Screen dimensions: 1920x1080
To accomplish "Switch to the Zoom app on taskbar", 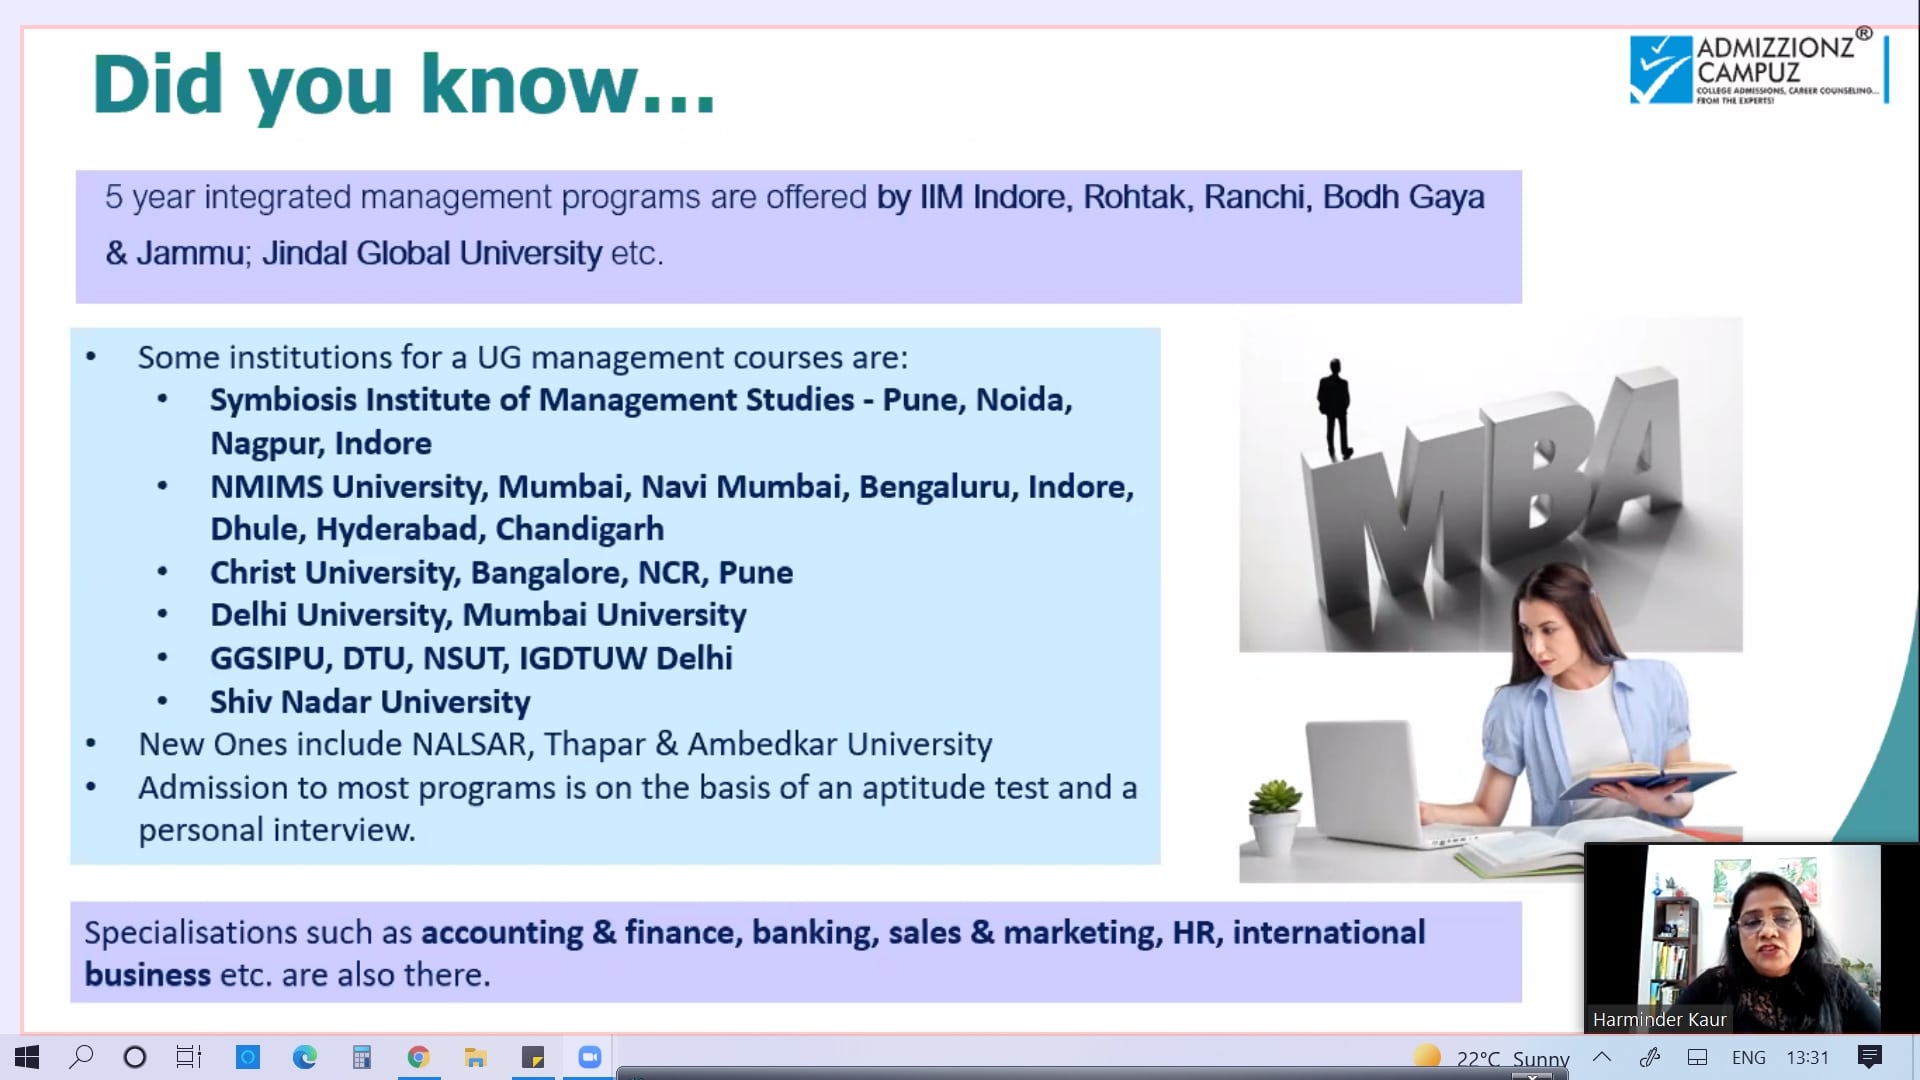I will [x=590, y=1057].
